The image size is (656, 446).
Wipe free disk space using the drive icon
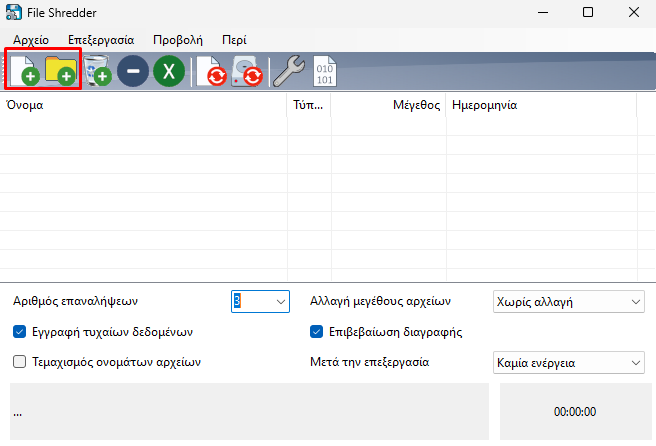(247, 71)
